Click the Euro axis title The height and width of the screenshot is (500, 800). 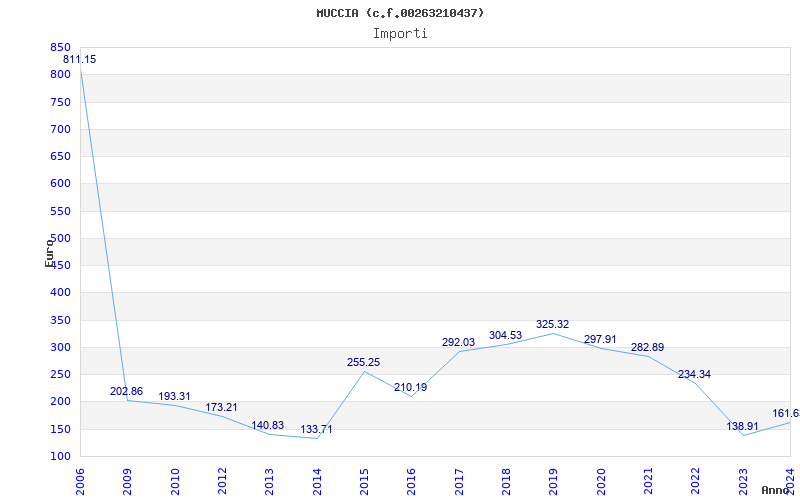point(49,252)
